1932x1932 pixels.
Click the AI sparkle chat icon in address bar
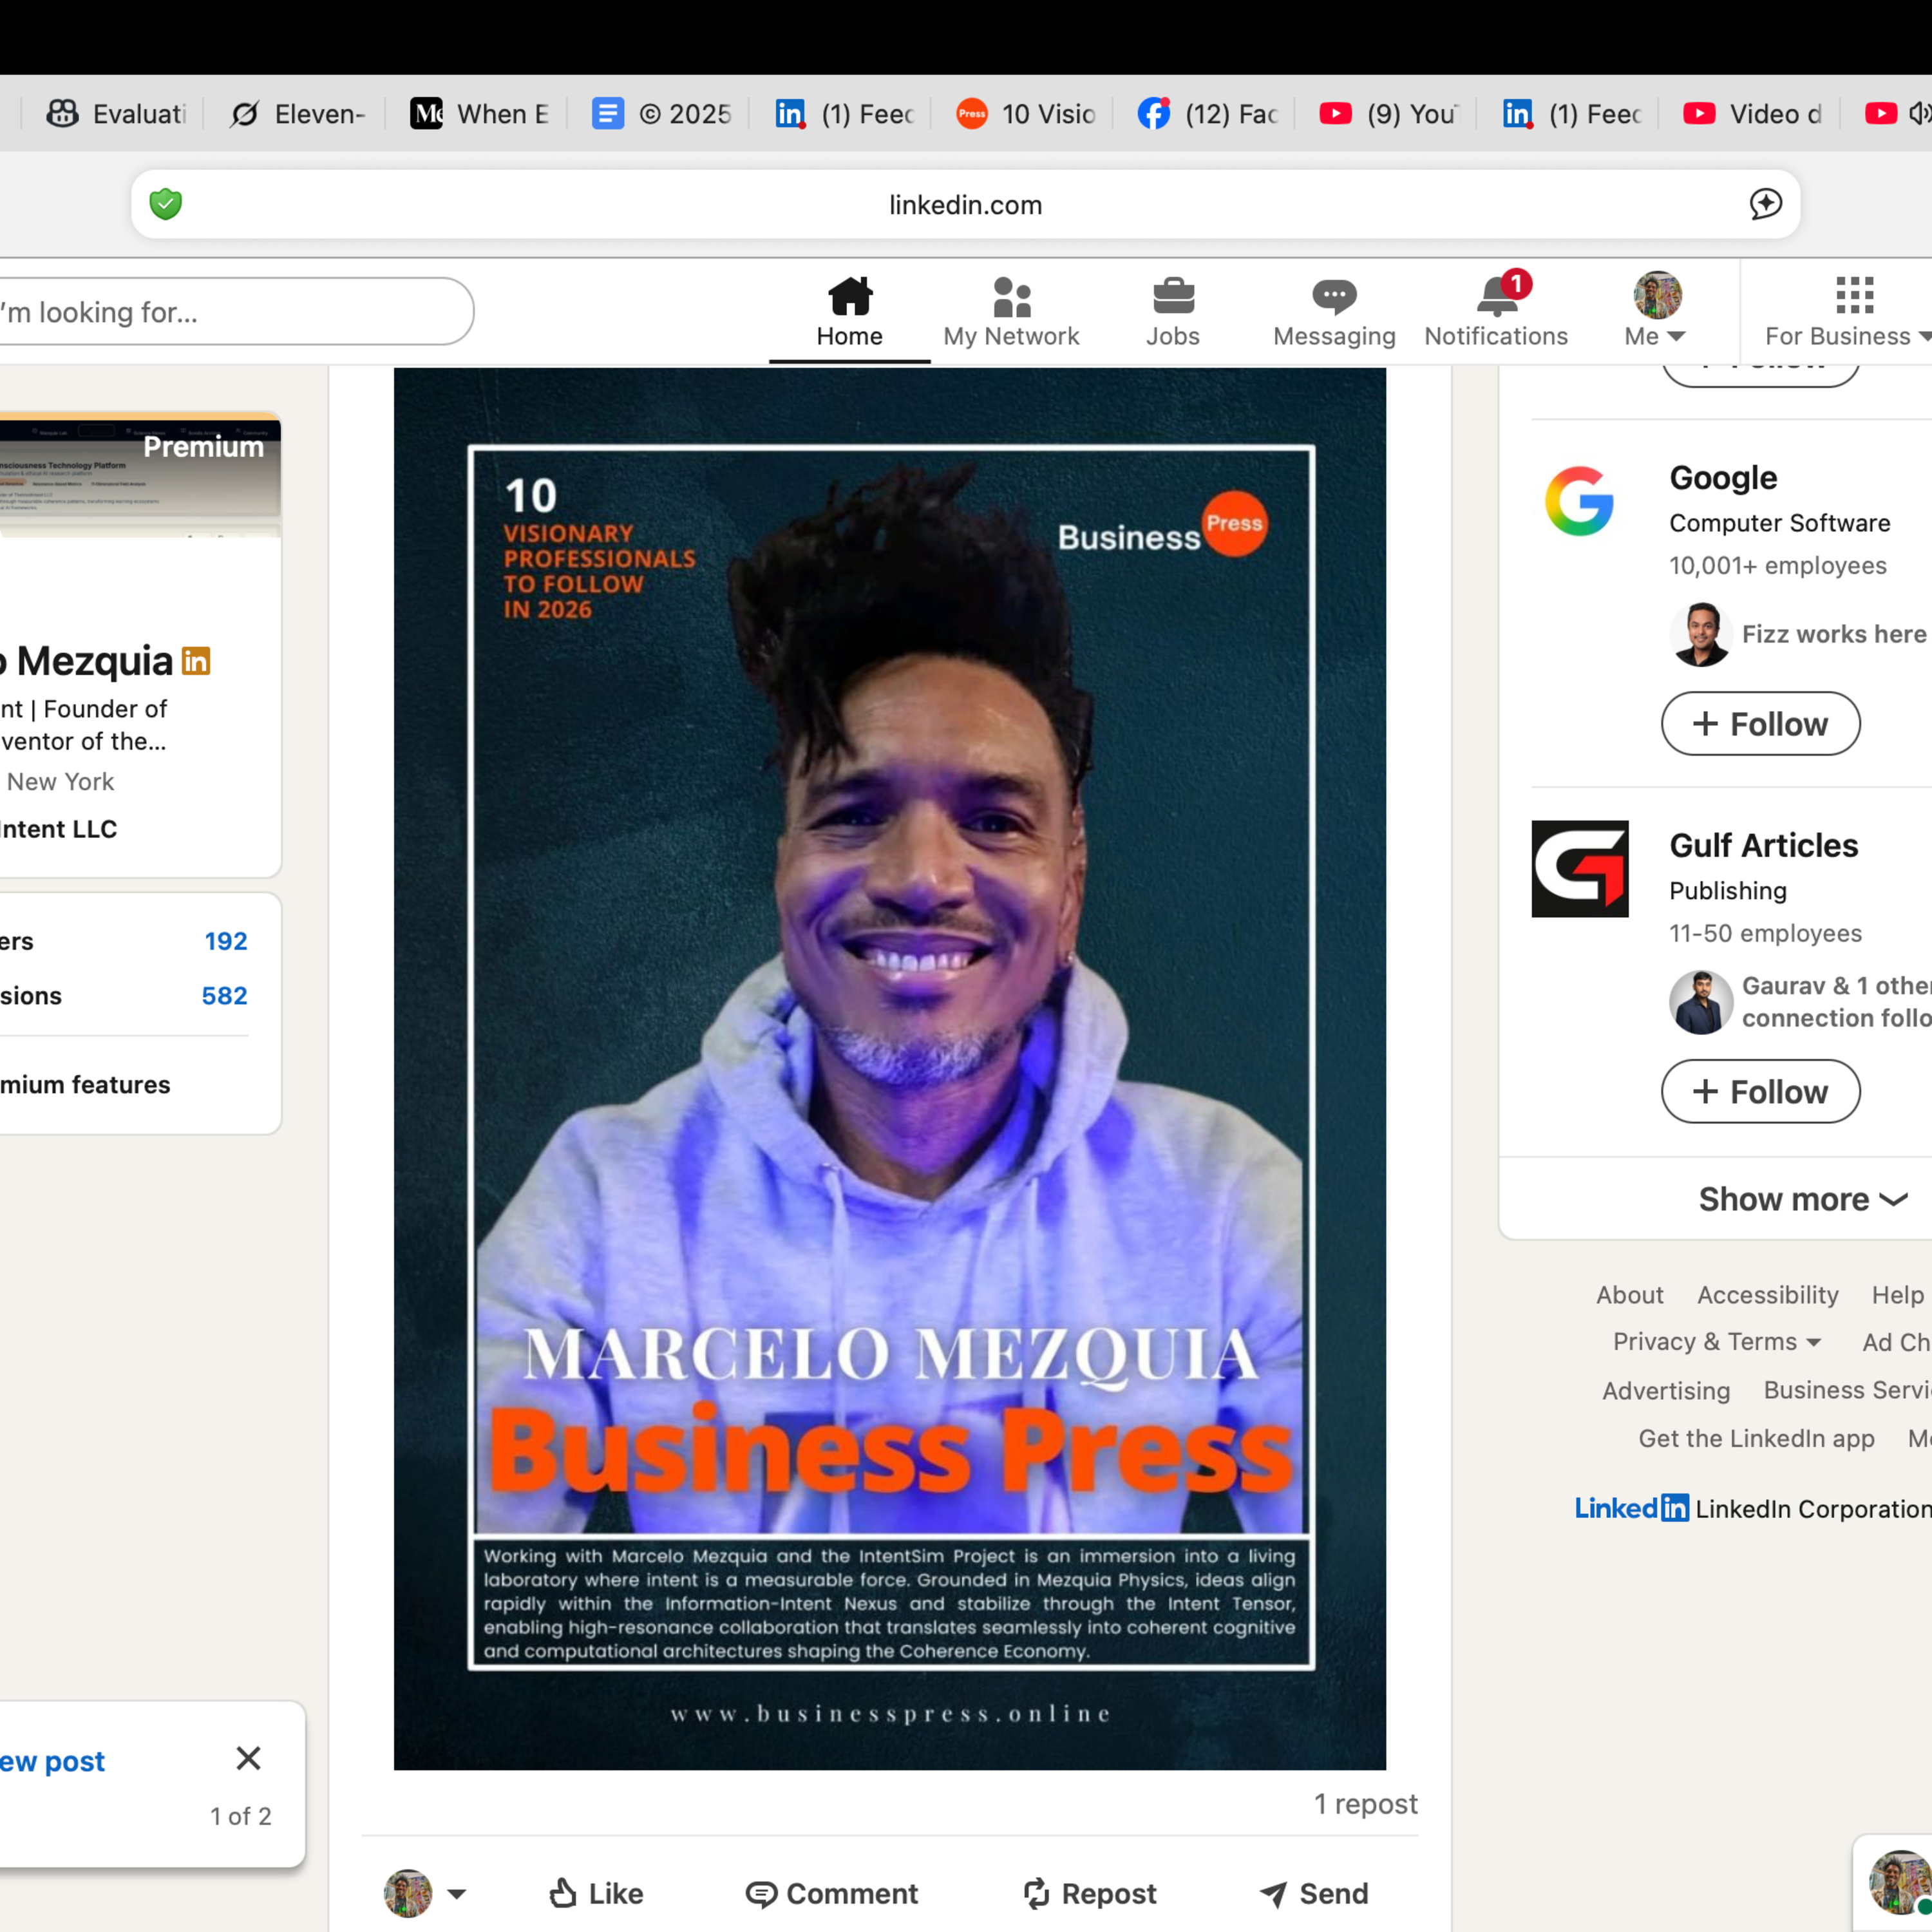click(1765, 204)
